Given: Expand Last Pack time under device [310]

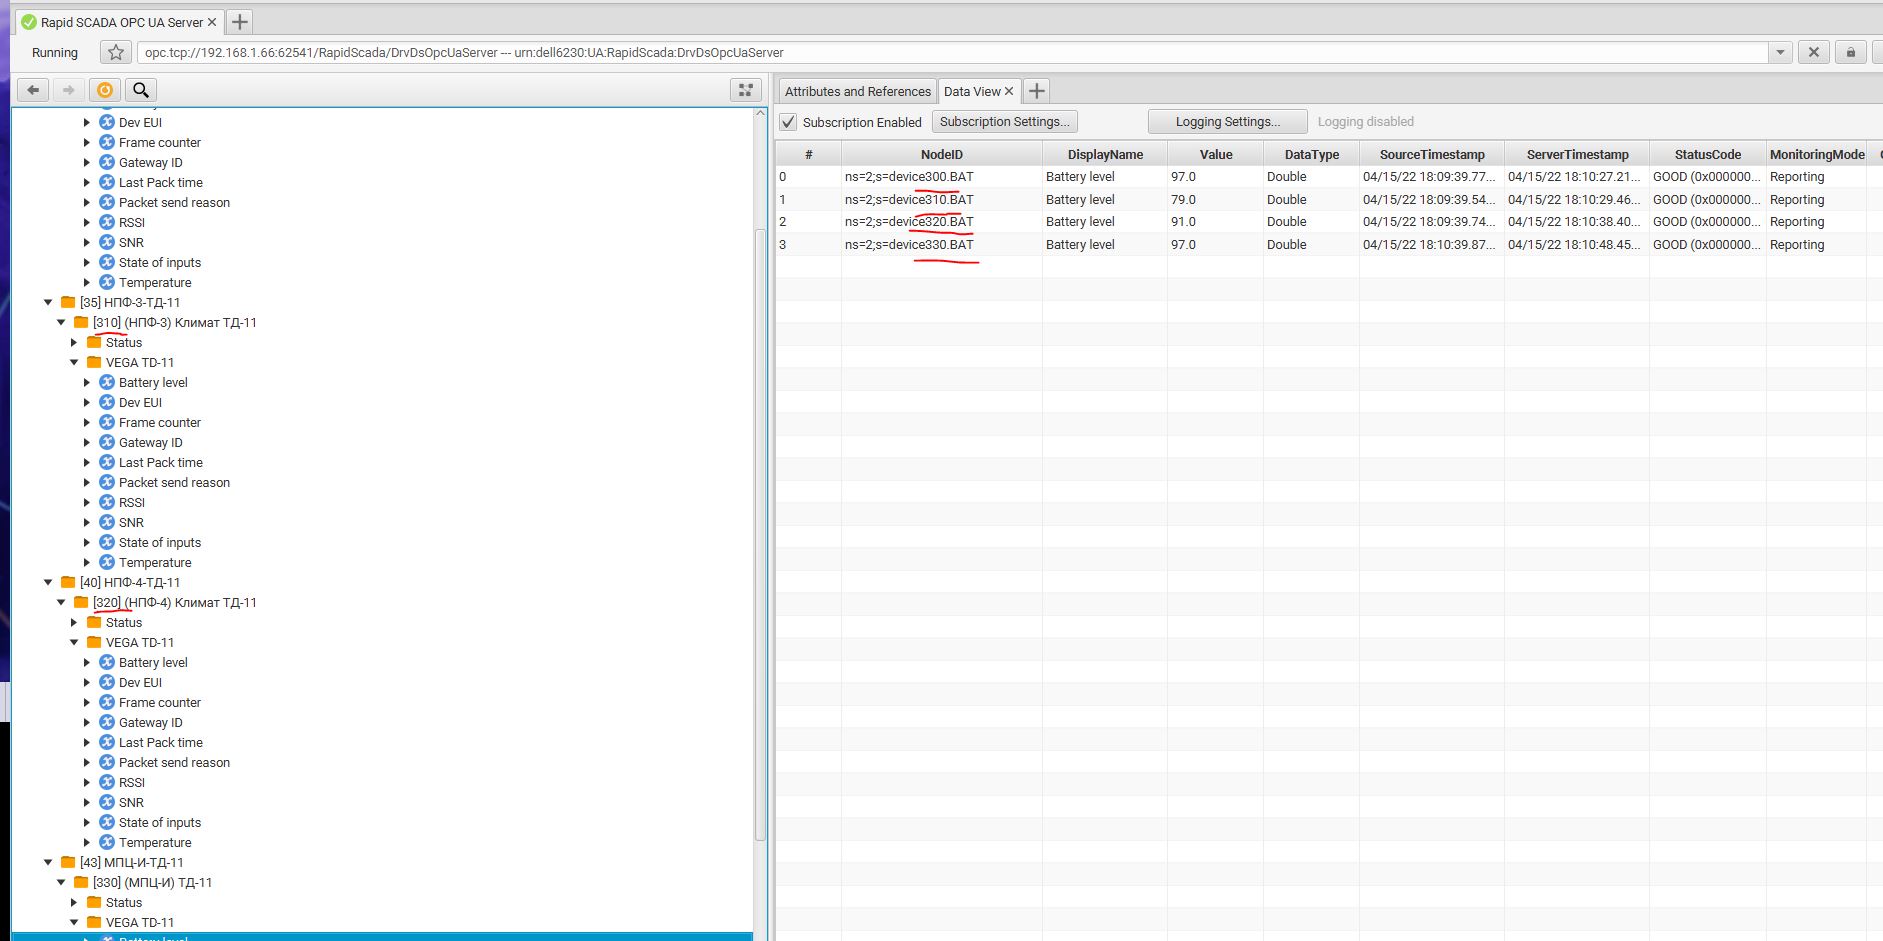Looking at the screenshot, I should coord(87,462).
